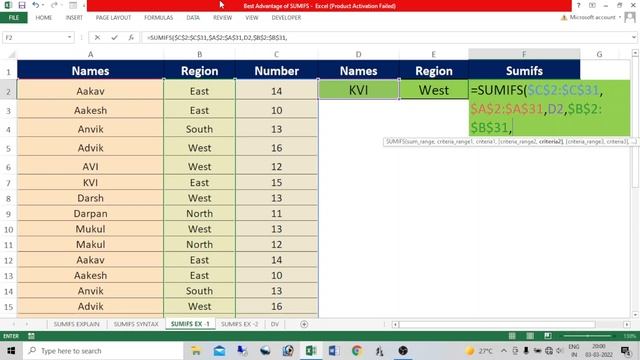
Task: Switch to Normal view icon in status bar
Action: (512, 336)
